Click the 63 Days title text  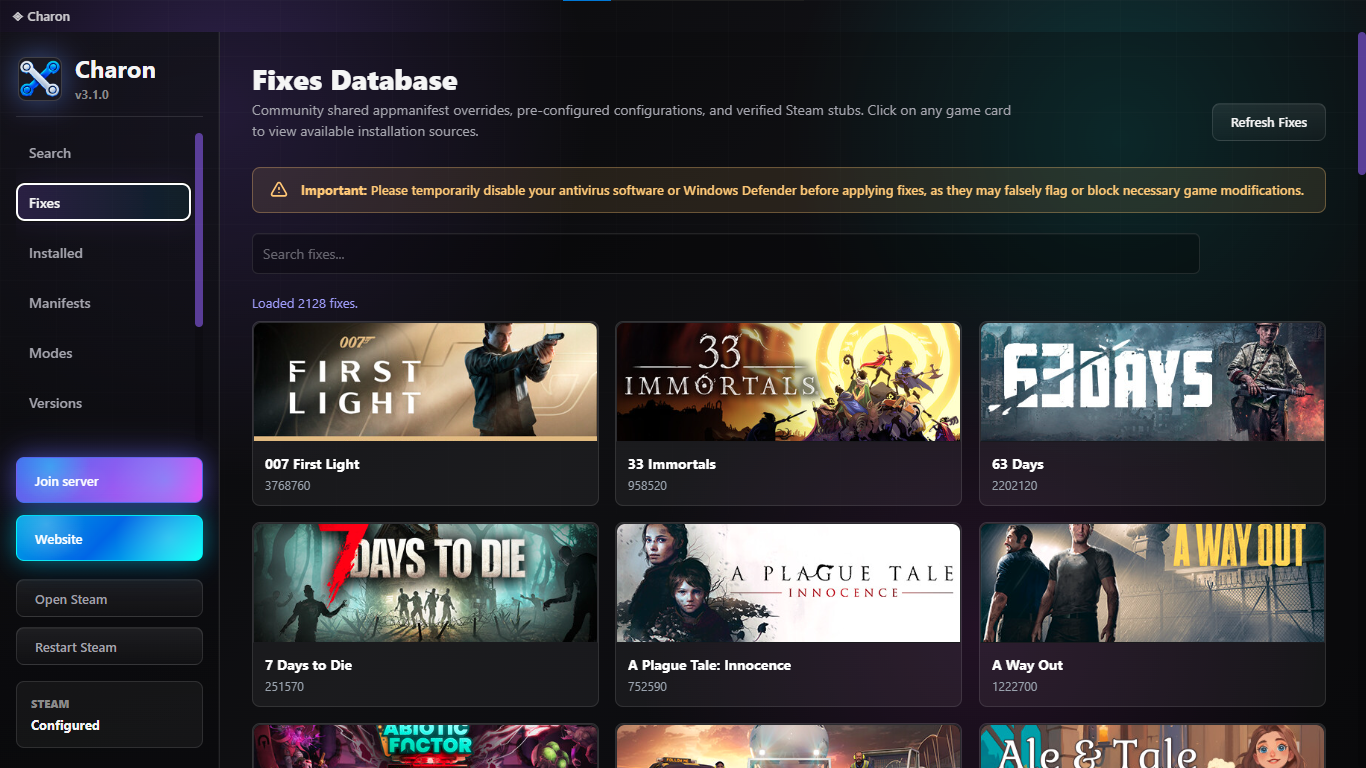tap(1017, 464)
